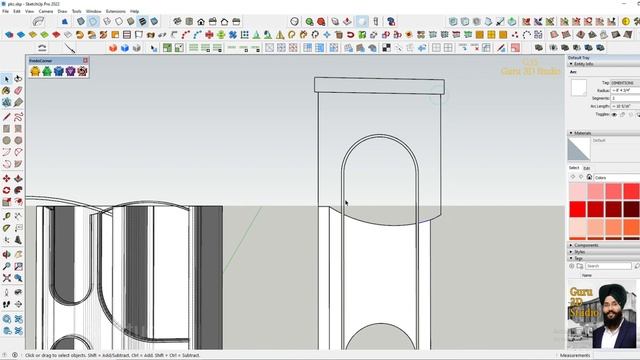This screenshot has width=640, height=360.
Task: Select the Polygon tool
Action: pyautogui.click(x=18, y=140)
